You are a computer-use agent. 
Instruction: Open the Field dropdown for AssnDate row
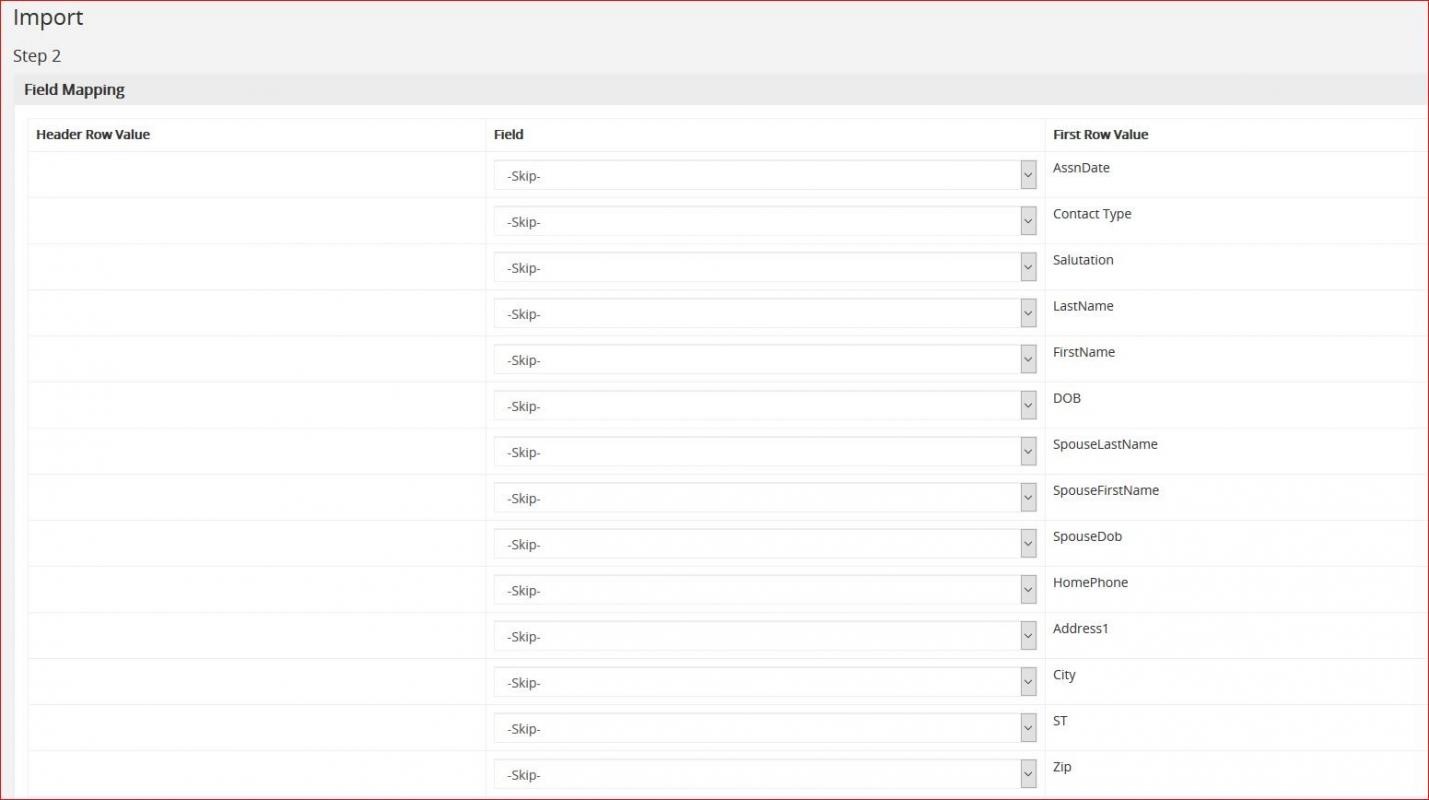[x=765, y=176]
